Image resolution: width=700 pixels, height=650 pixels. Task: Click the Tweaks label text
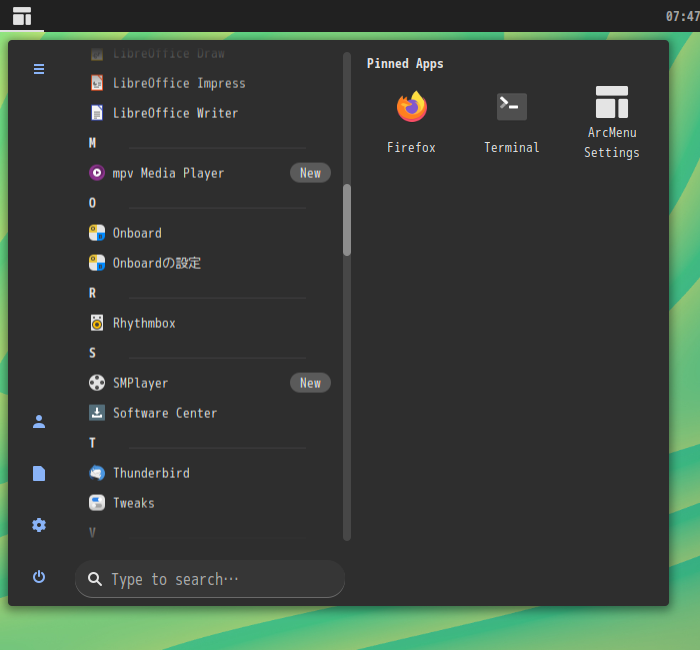133,503
